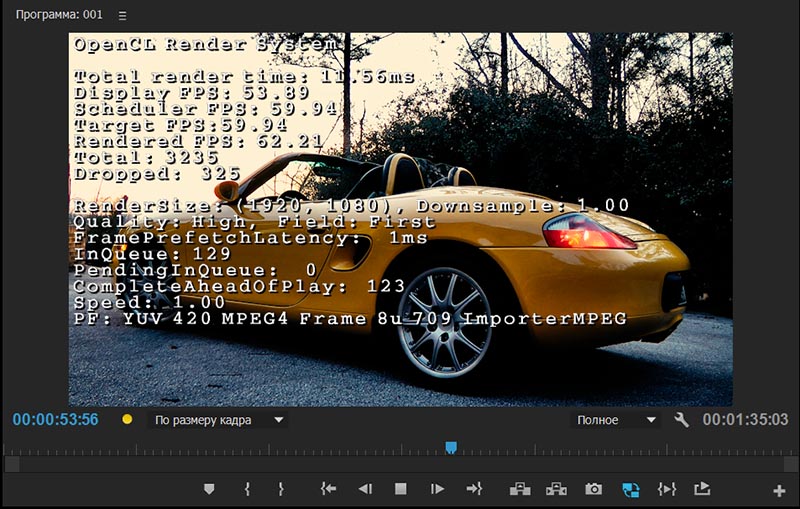Viewport: 800px width, 509px height.
Task: Step forward one frame
Action: pyautogui.click(x=437, y=489)
